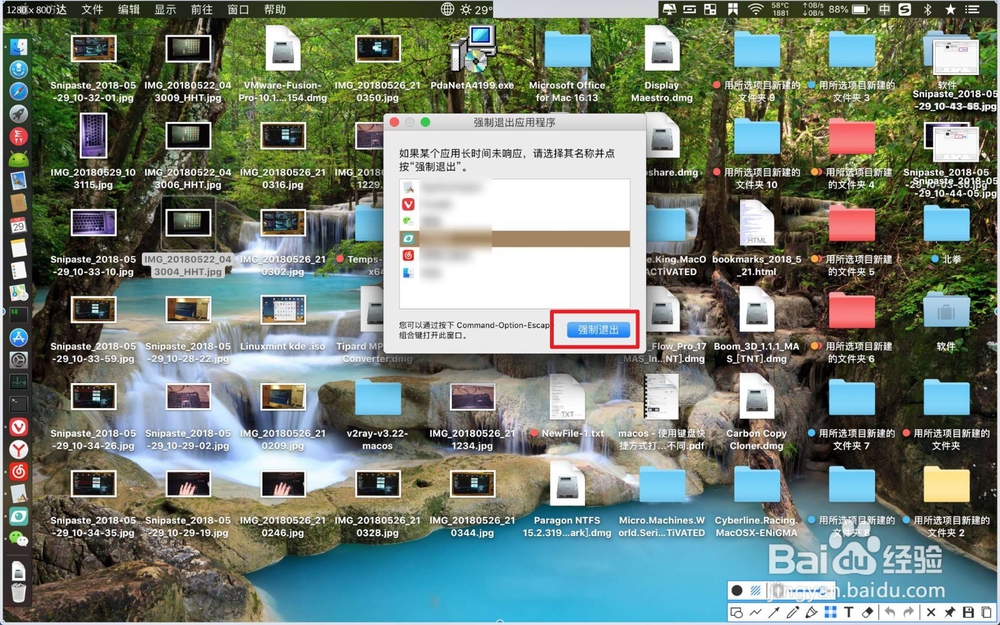
Task: Open Safari from the Dock
Action: coord(18,91)
